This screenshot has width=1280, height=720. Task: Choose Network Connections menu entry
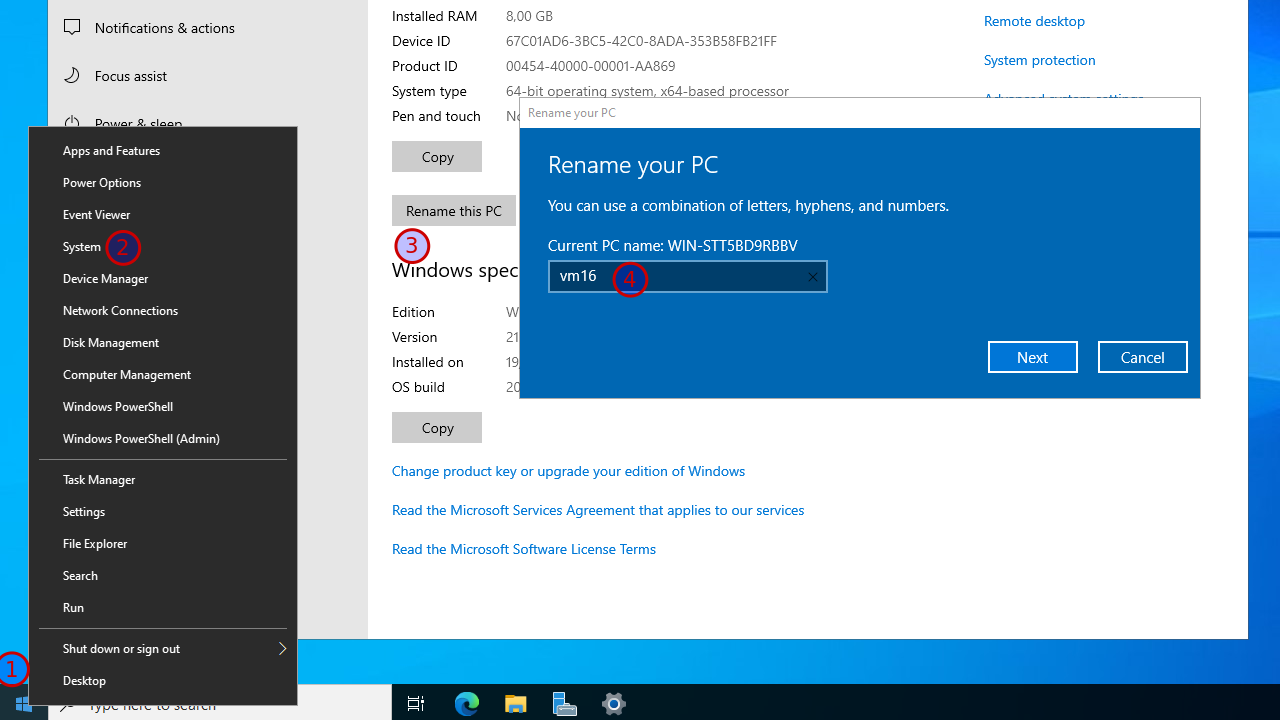point(163,311)
